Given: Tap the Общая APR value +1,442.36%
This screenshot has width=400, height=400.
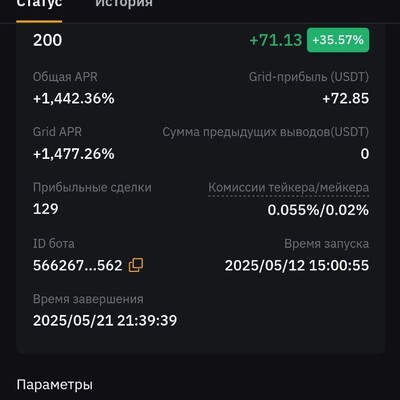Looking at the screenshot, I should point(74,99).
